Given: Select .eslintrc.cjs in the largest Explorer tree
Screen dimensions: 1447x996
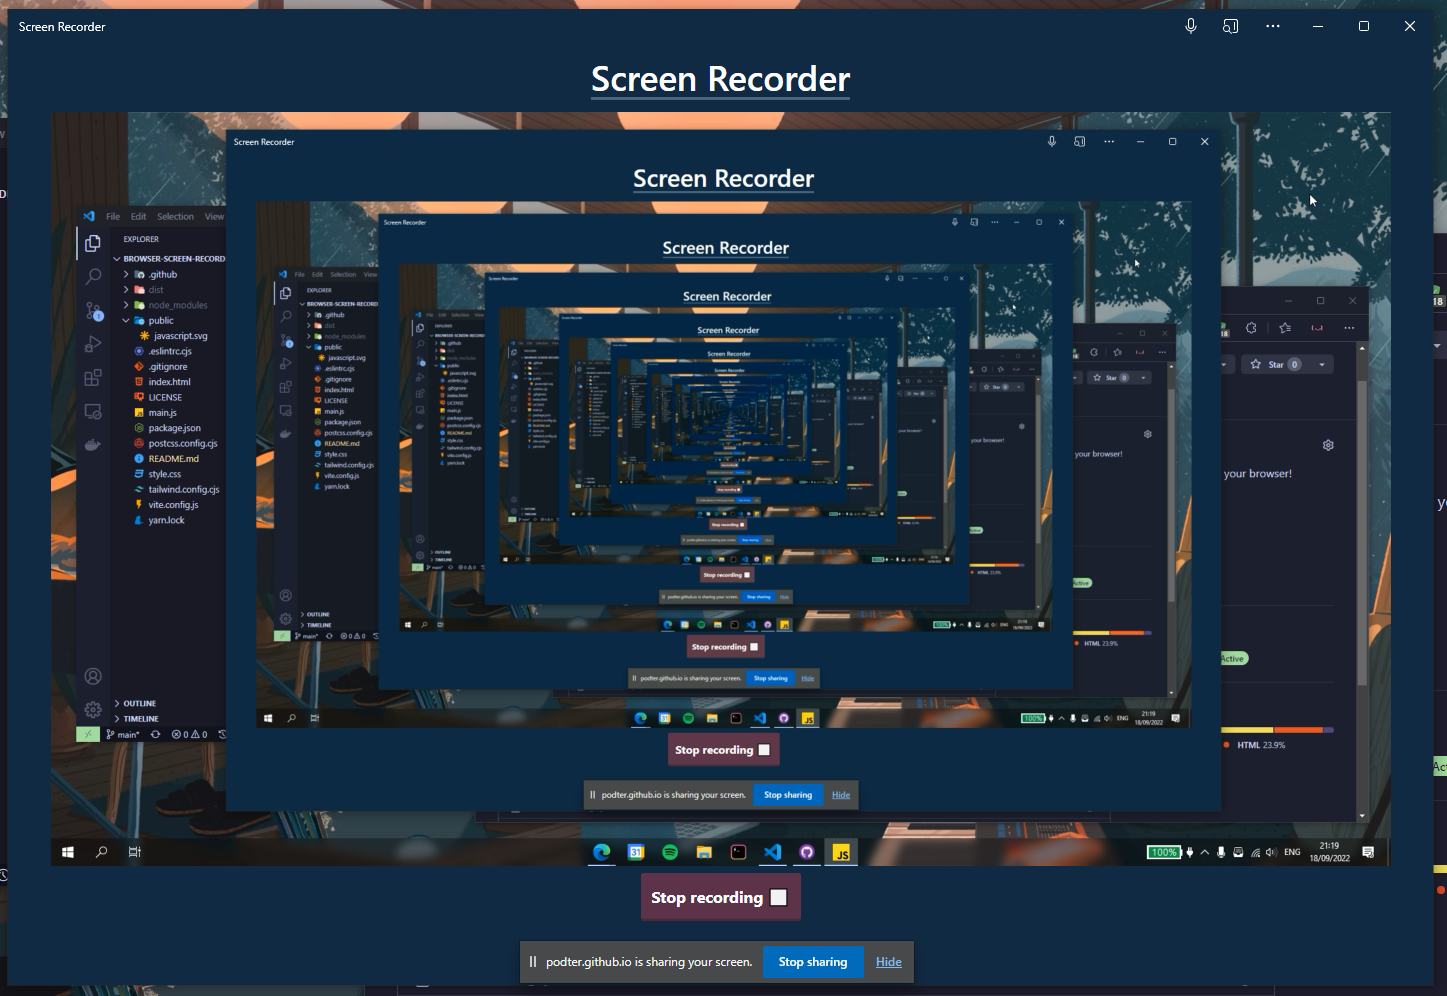Looking at the screenshot, I should 170,351.
